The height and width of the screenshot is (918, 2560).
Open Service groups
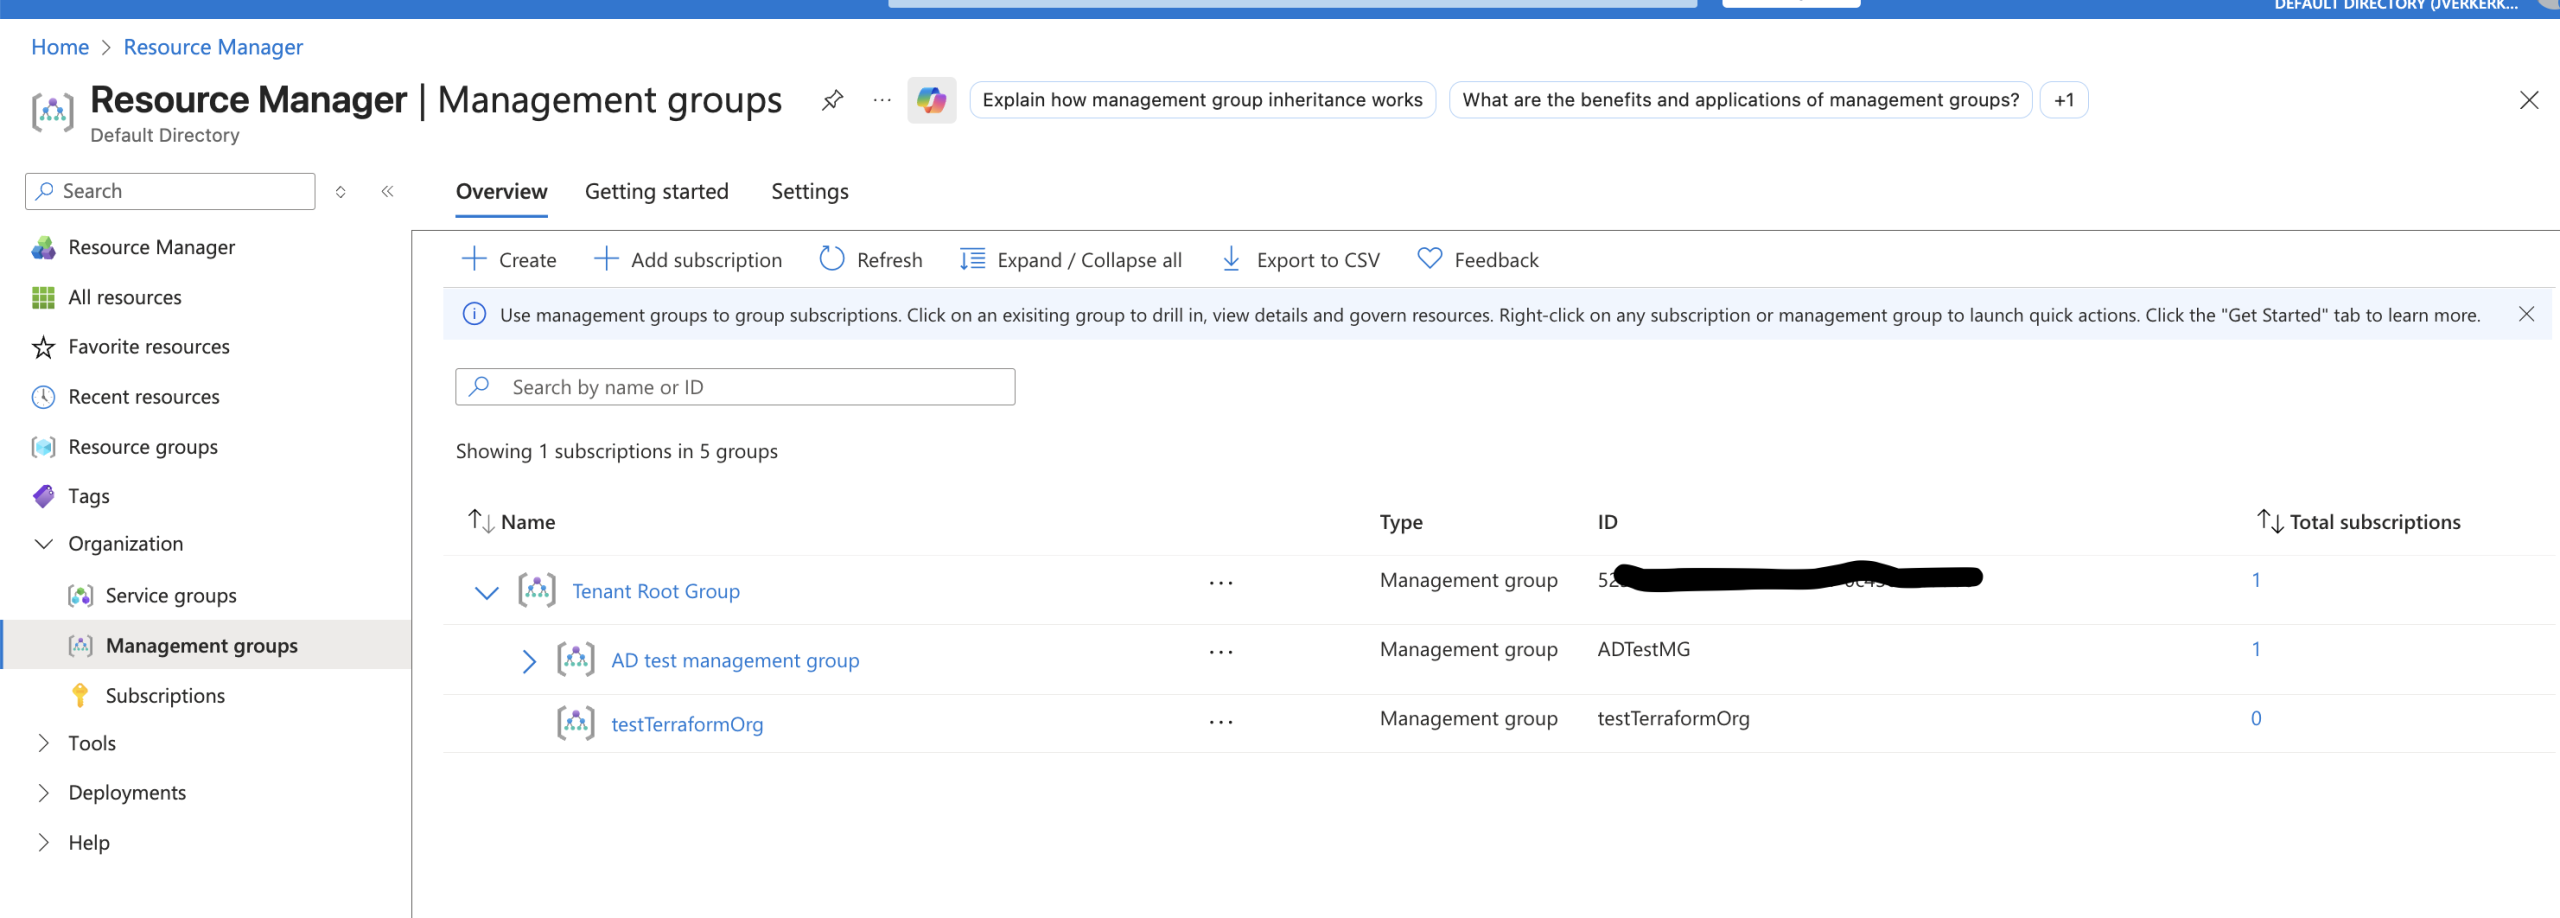tap(171, 596)
